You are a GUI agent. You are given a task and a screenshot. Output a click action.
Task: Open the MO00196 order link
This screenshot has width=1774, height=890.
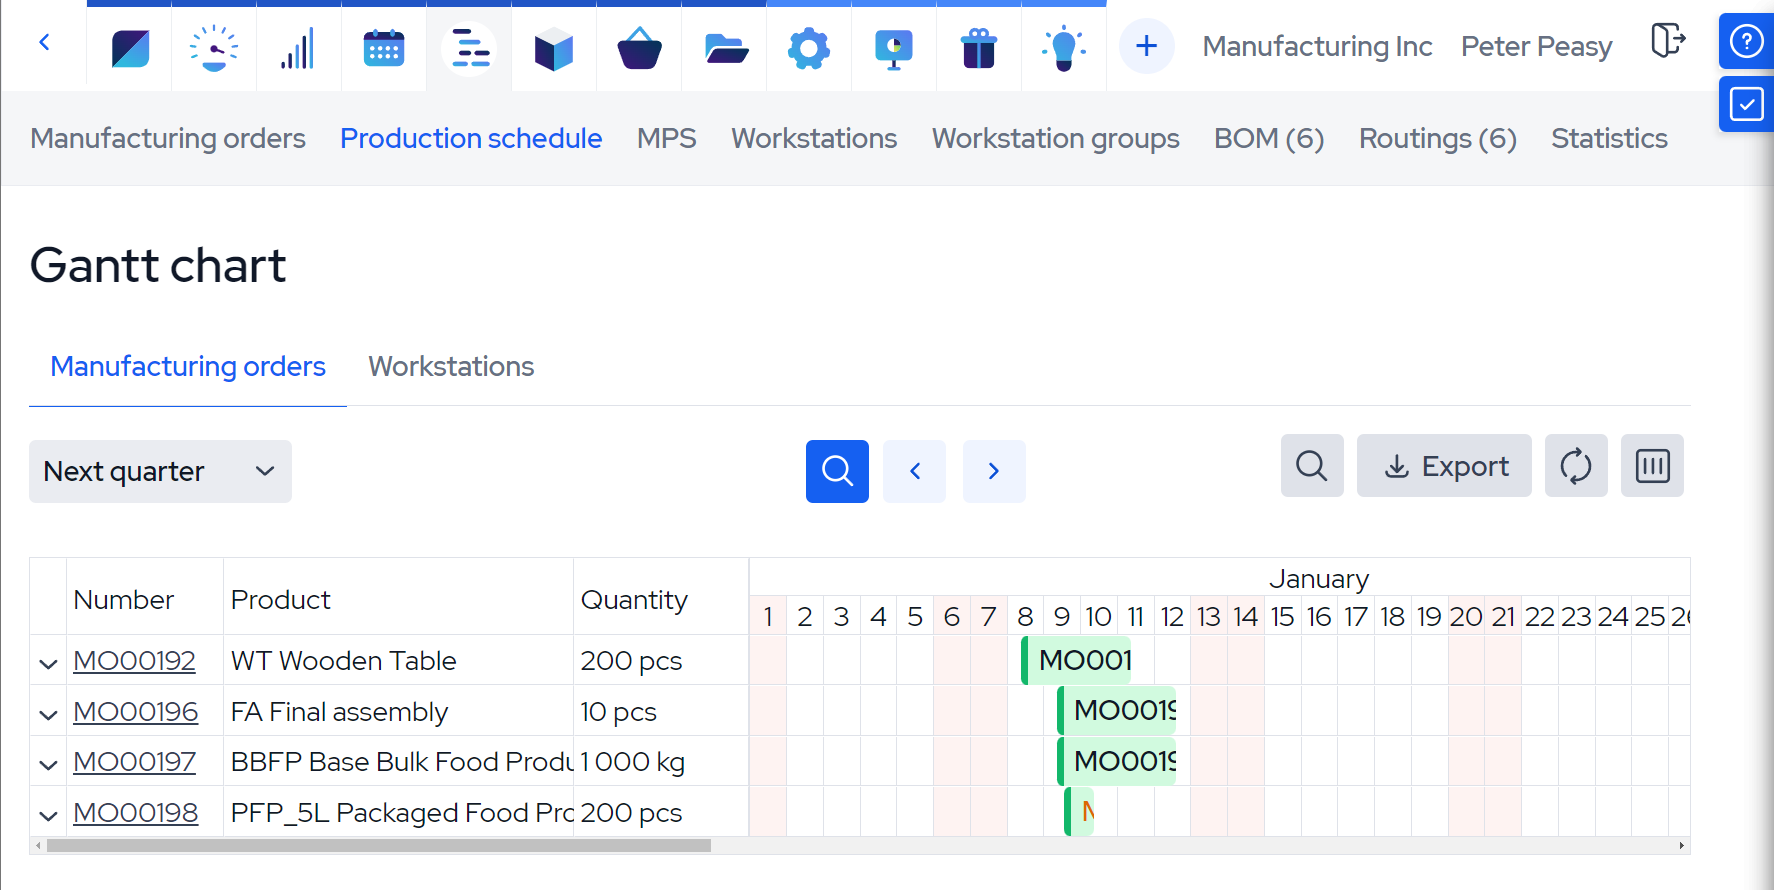pyautogui.click(x=136, y=712)
